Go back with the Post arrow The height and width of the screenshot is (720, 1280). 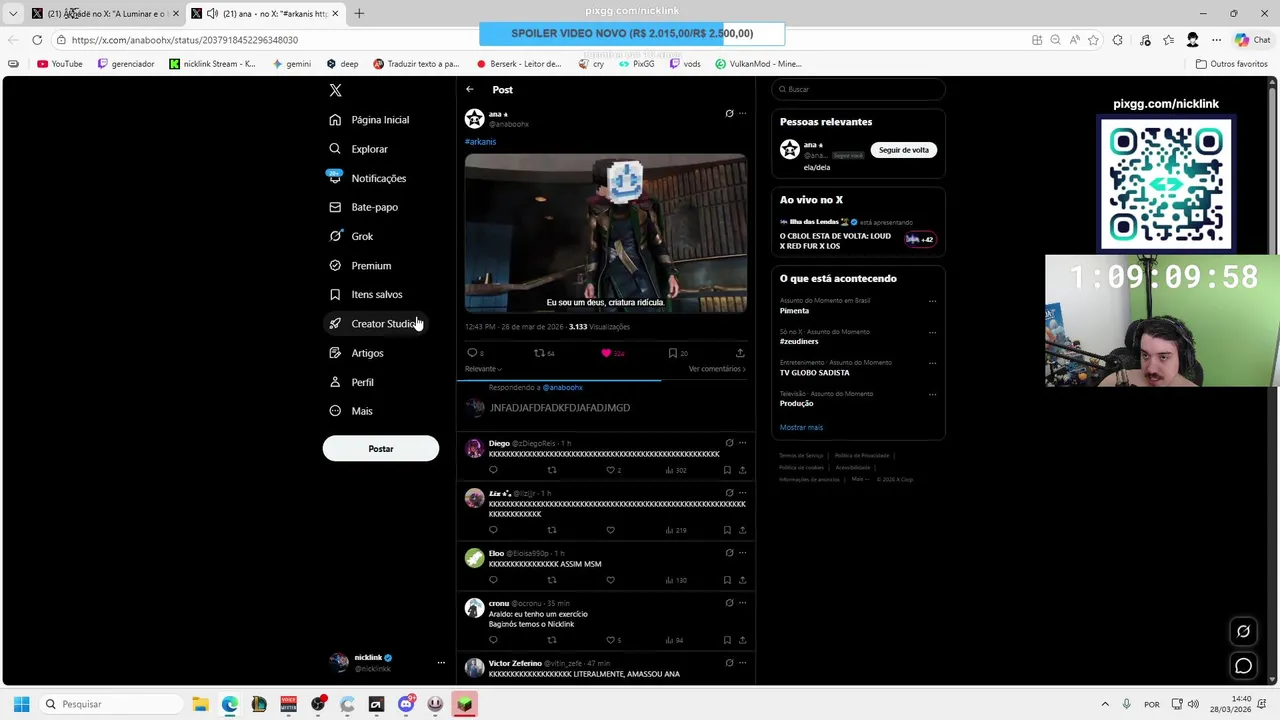pos(470,90)
